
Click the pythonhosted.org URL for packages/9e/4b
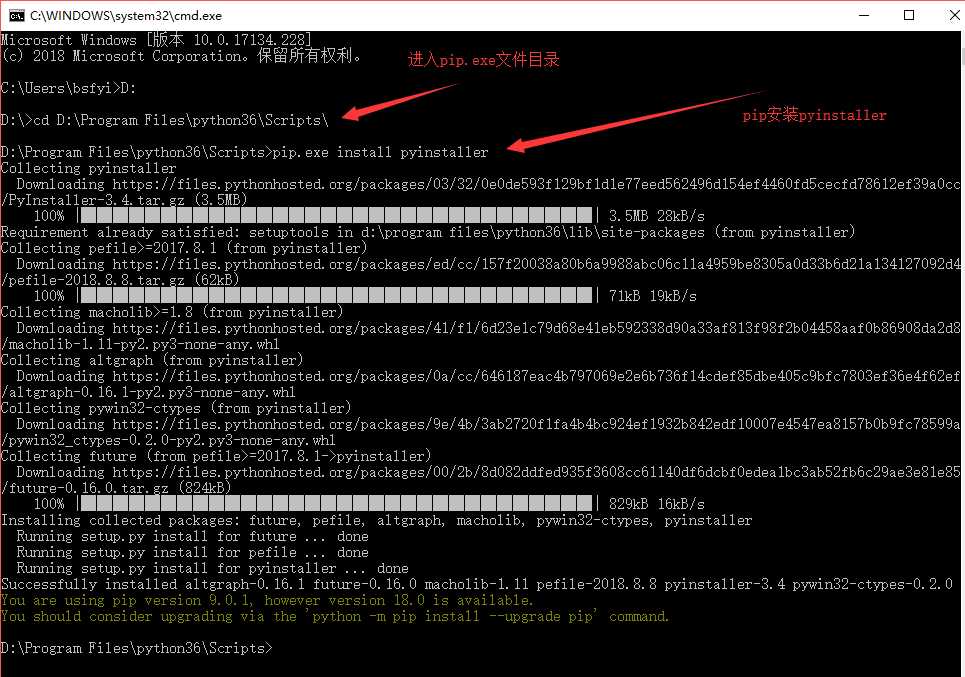pyautogui.click(x=536, y=424)
